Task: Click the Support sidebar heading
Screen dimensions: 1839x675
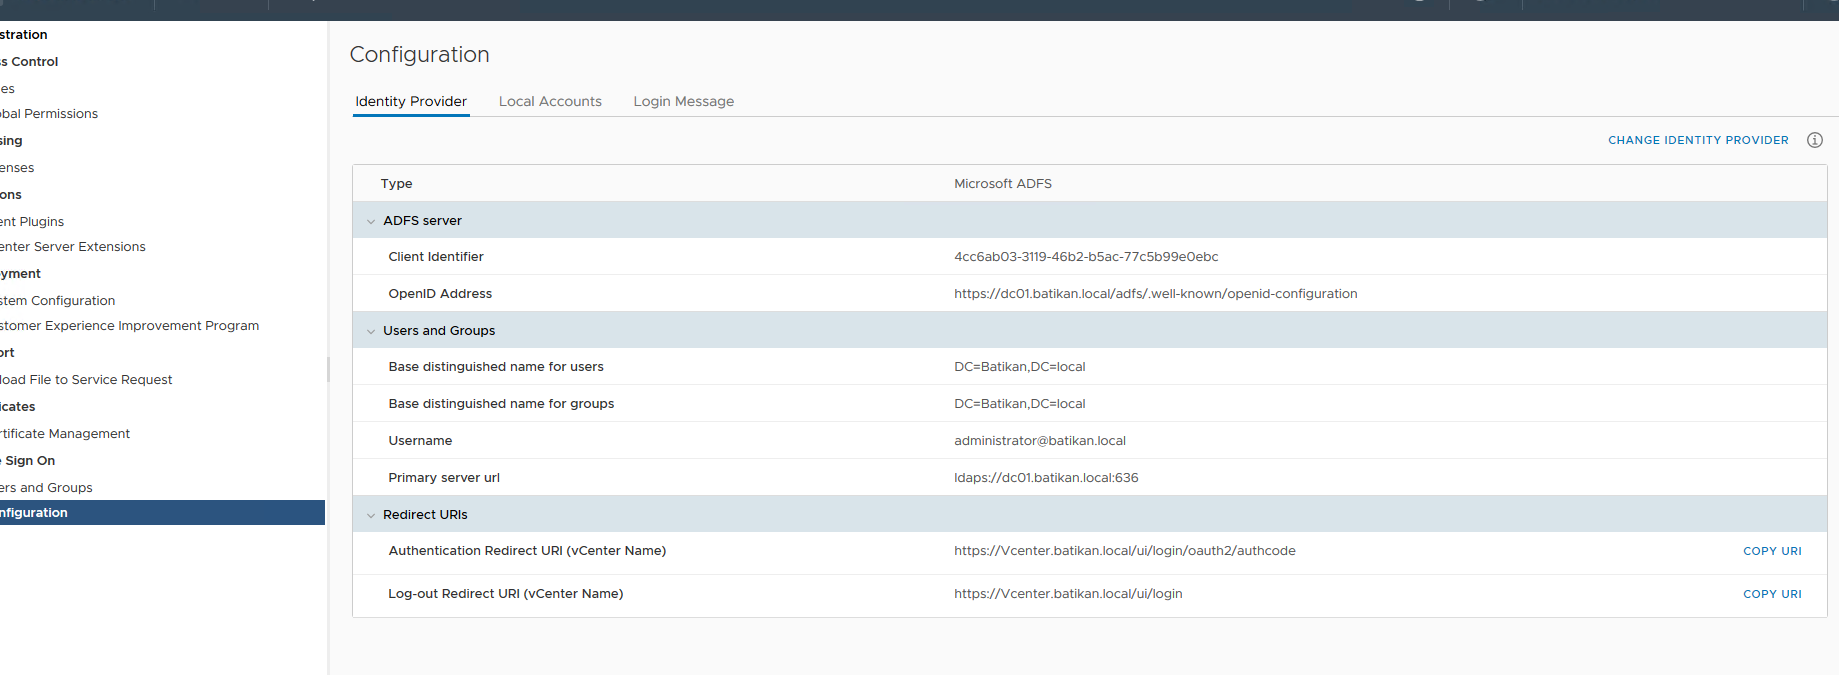Action: click(7, 352)
